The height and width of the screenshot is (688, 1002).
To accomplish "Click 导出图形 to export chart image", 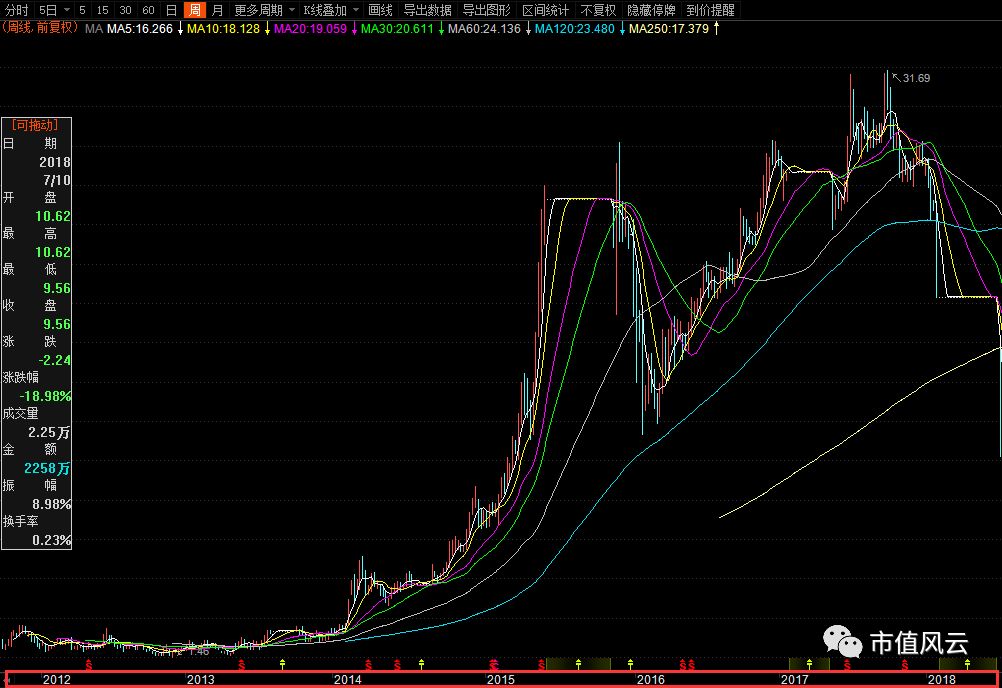I will click(x=486, y=10).
